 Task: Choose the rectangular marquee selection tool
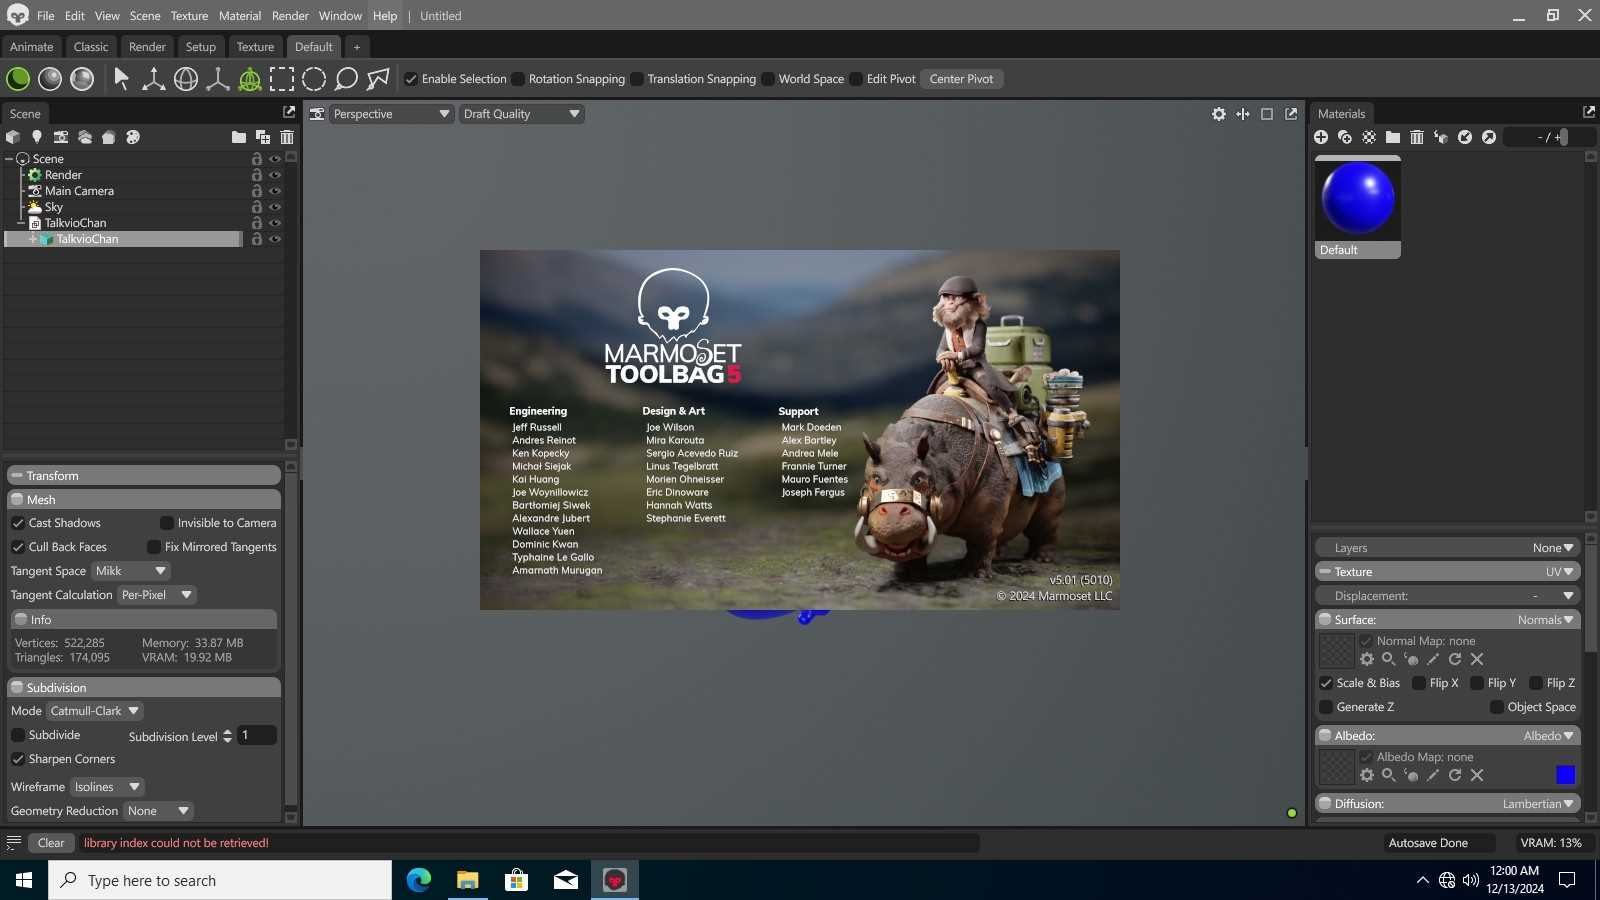(282, 79)
